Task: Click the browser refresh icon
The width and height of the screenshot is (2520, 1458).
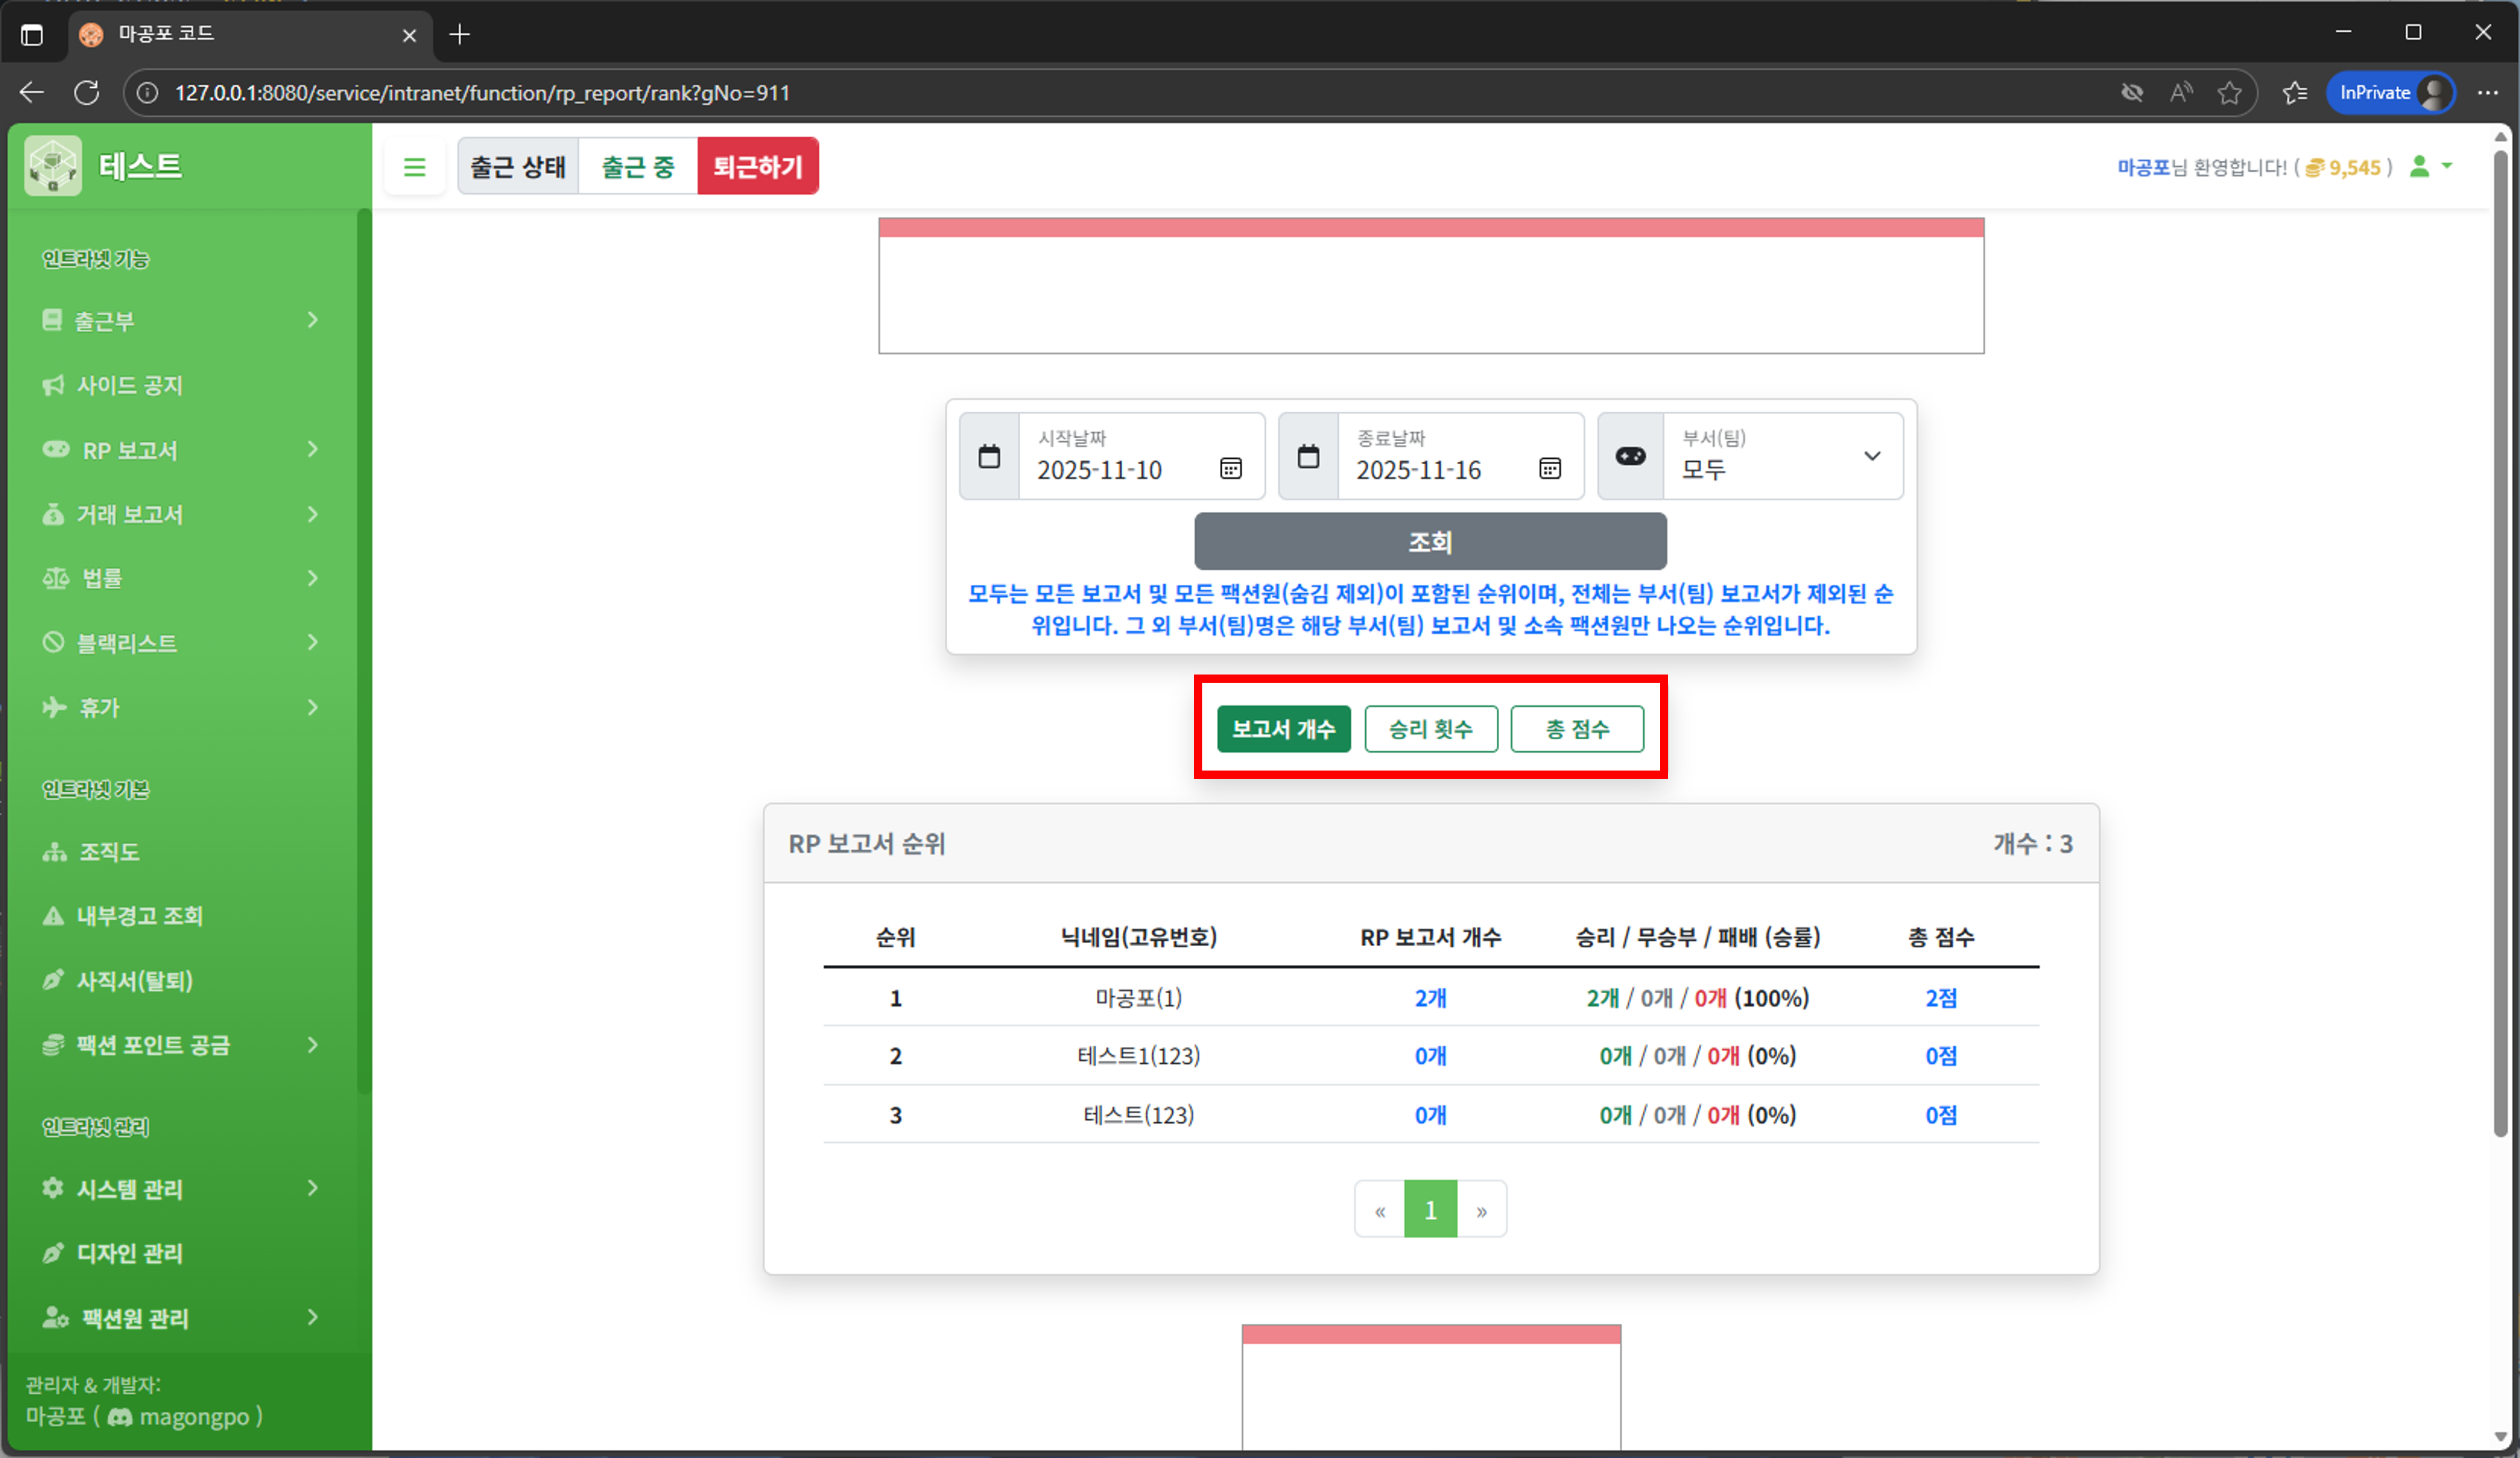Action: 87,93
